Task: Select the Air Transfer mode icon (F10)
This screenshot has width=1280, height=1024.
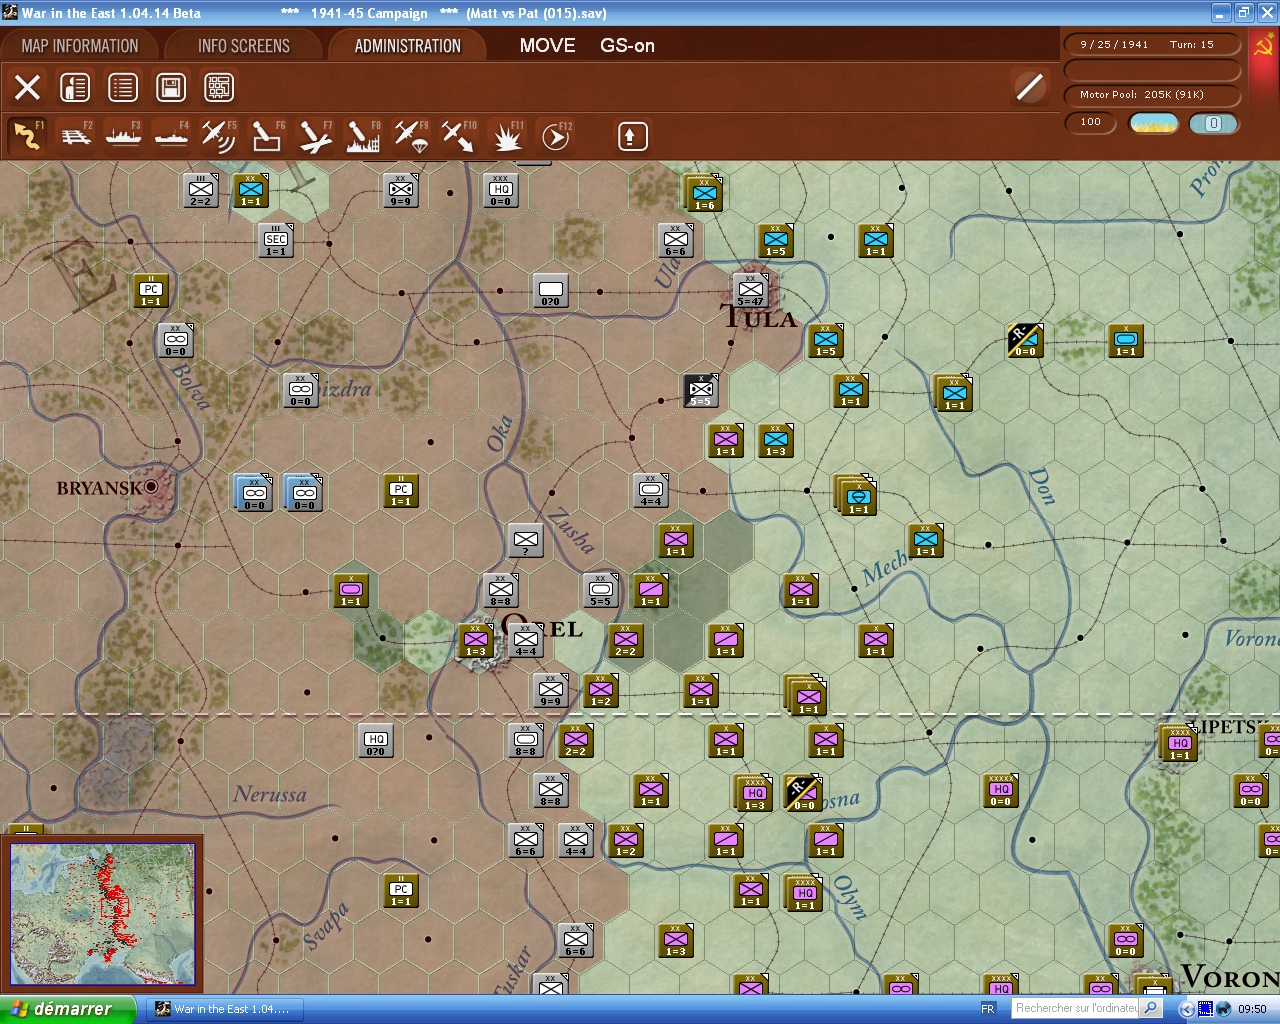Action: (459, 136)
